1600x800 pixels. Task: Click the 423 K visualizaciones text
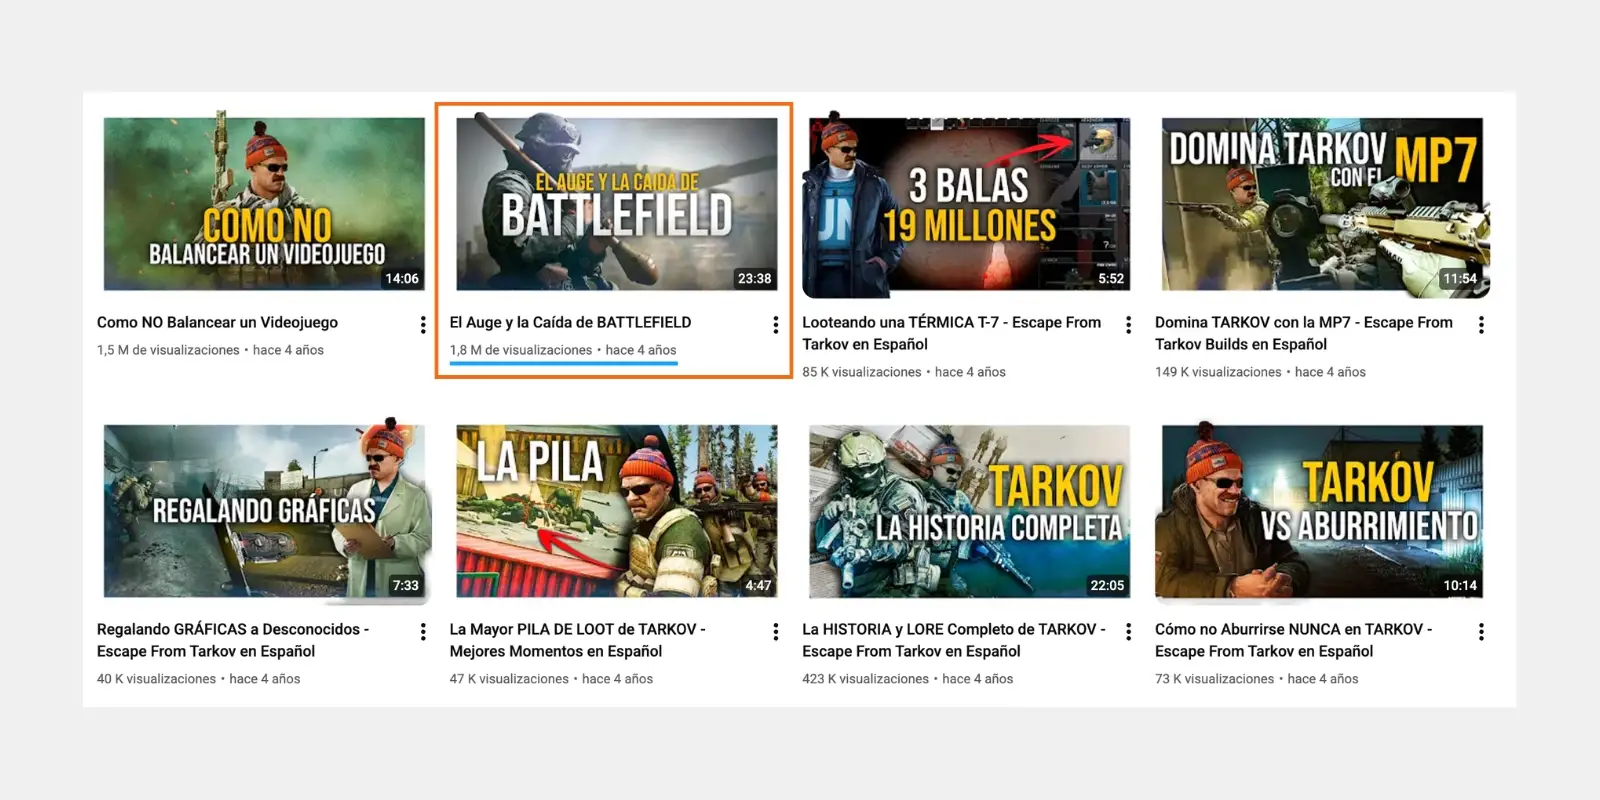pos(866,679)
